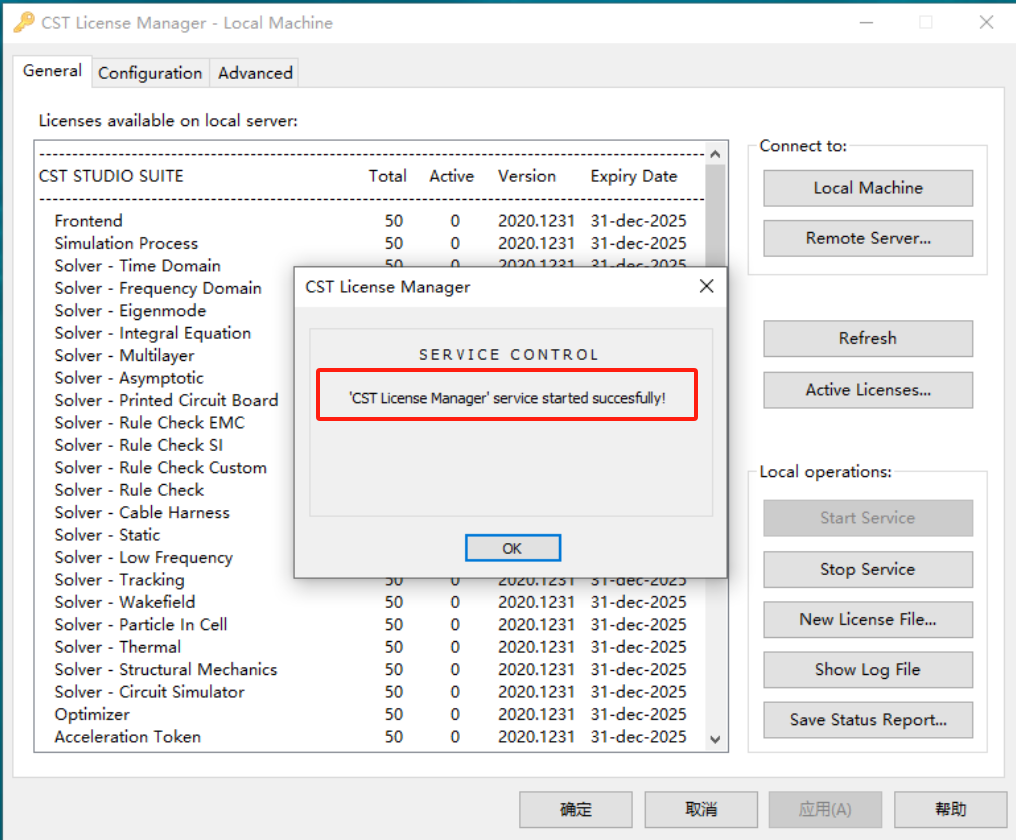Select Solver - Structural Mechanics row

tap(370, 670)
